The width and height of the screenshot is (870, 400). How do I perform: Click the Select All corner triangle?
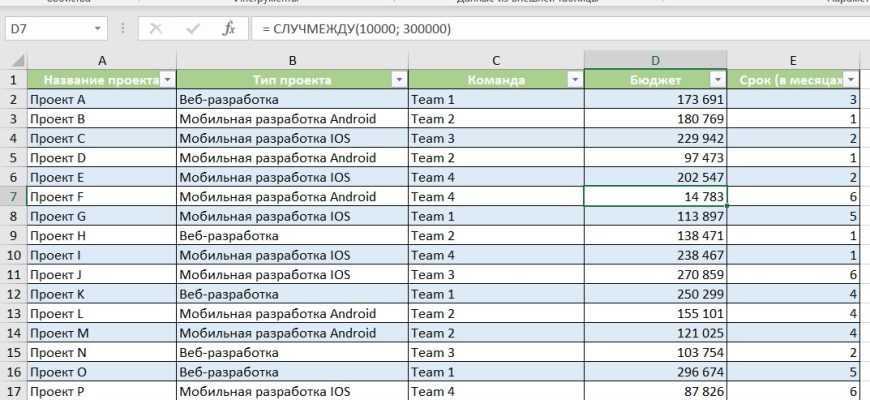[x=14, y=60]
